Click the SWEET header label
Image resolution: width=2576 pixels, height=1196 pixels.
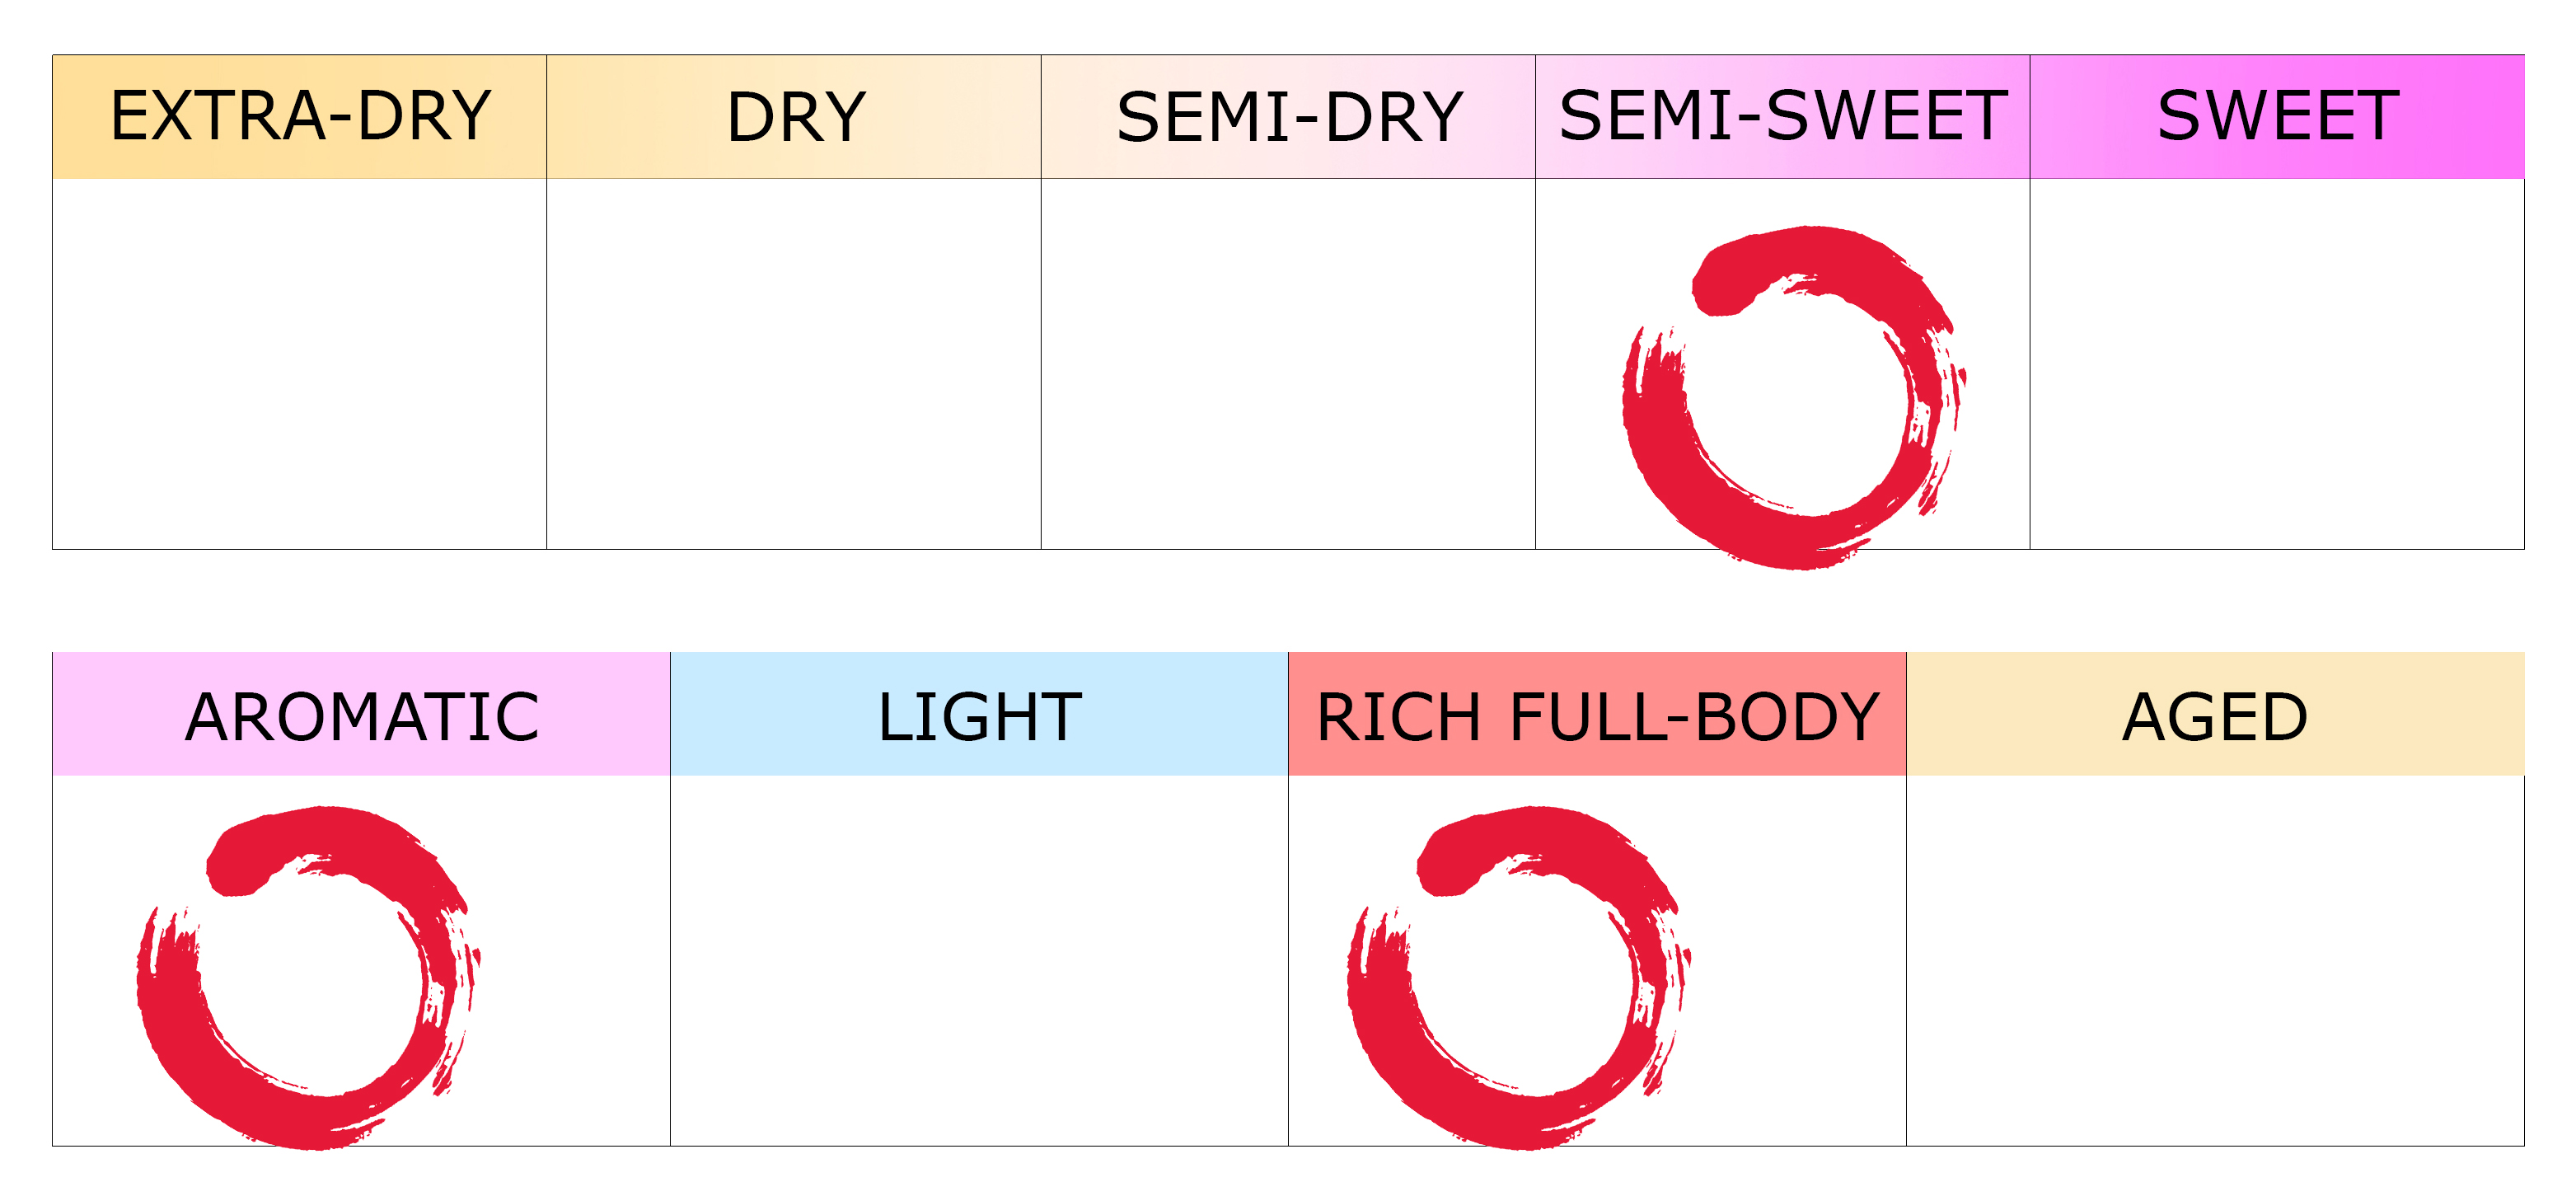point(2277,117)
